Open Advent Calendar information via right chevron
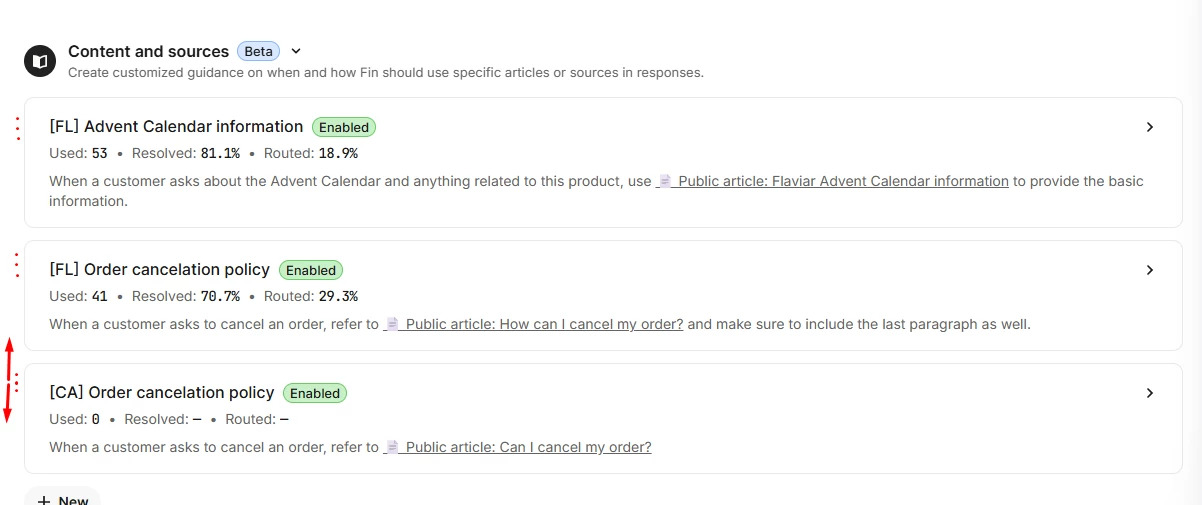Viewport: 1202px width, 505px height. click(x=1150, y=127)
